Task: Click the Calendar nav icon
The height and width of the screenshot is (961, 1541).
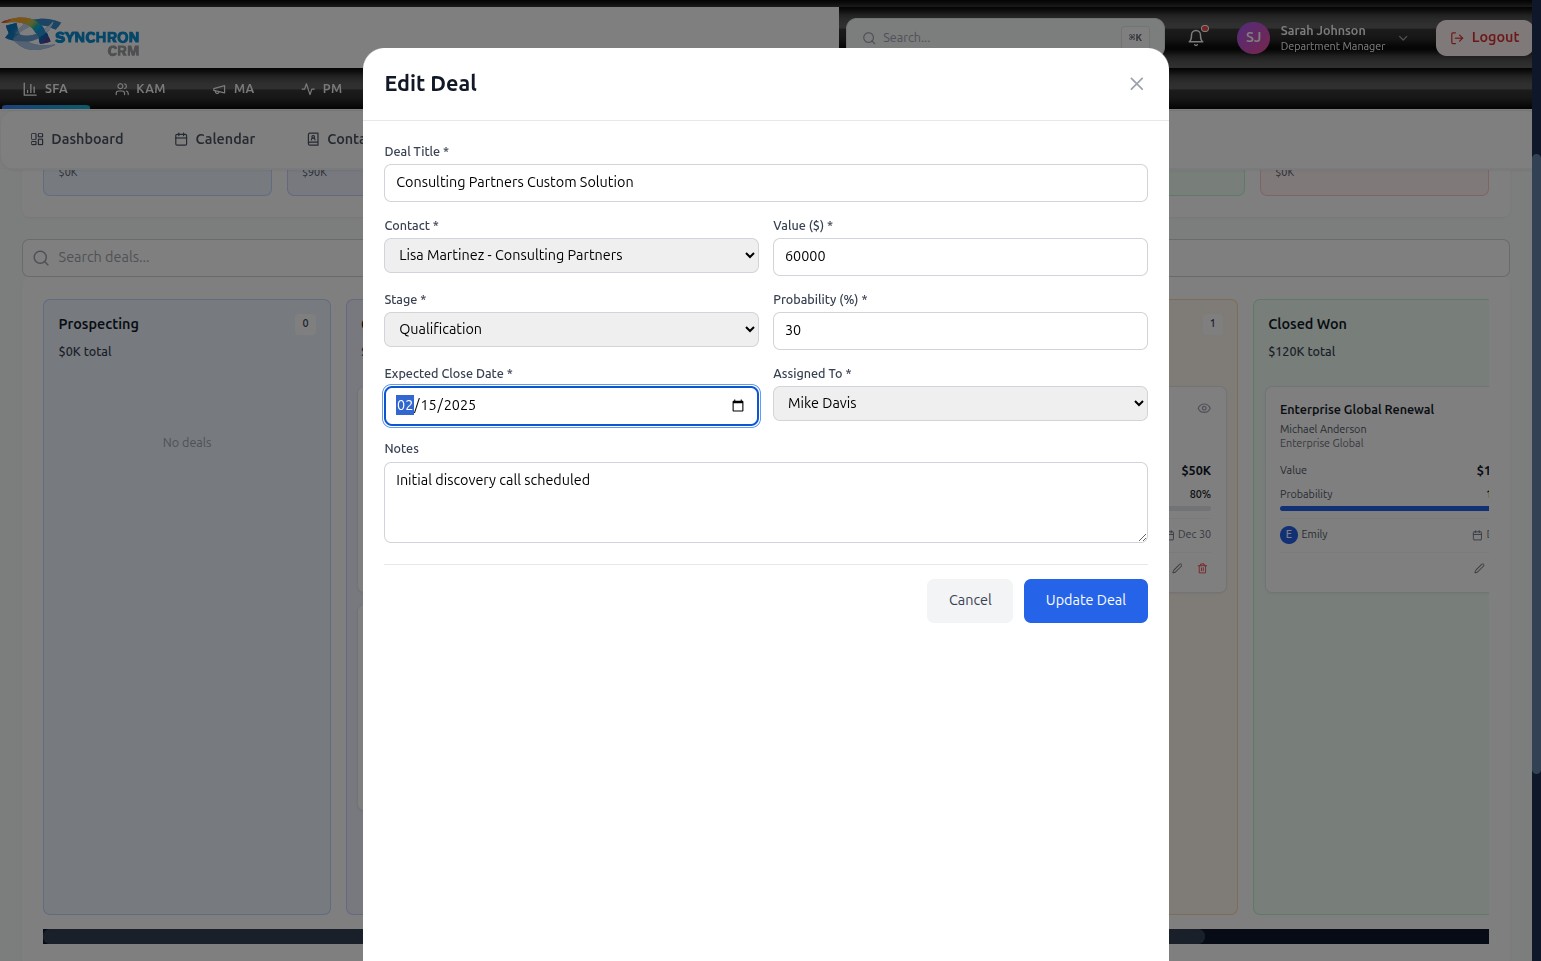Action: (x=181, y=139)
